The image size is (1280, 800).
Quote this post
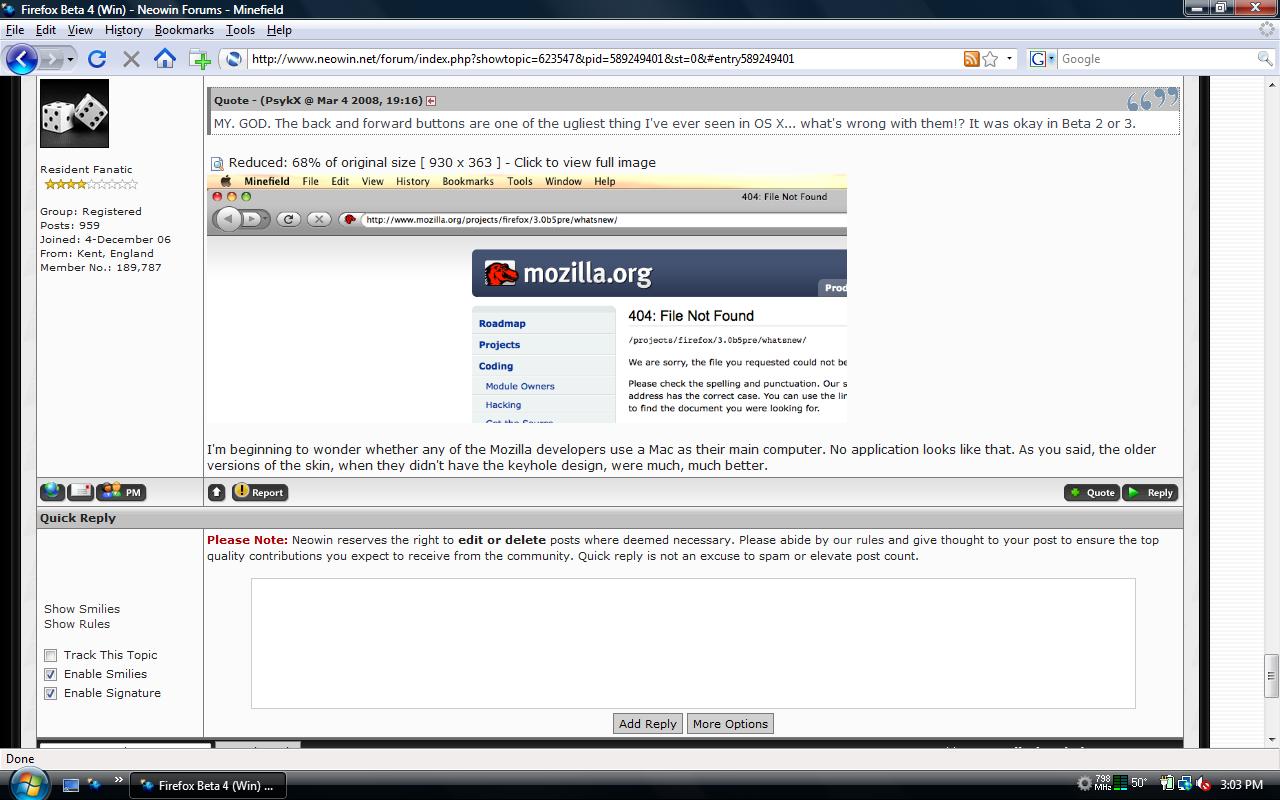coord(1091,492)
